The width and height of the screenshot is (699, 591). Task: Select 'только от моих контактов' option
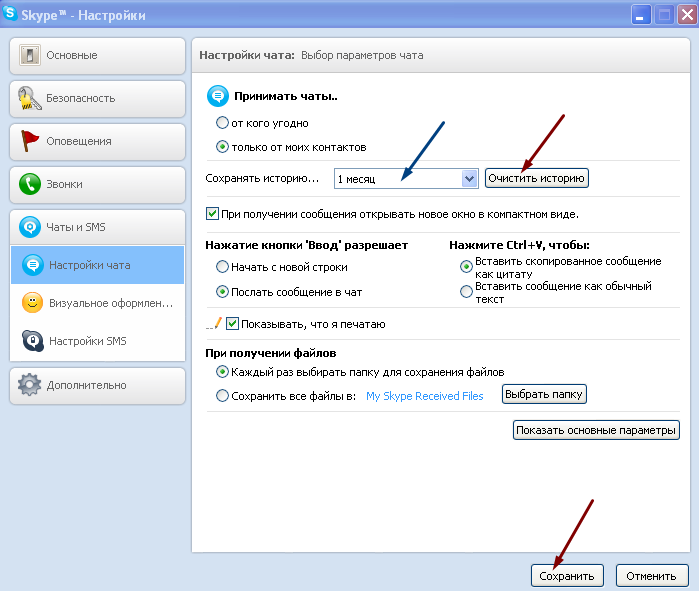point(222,147)
